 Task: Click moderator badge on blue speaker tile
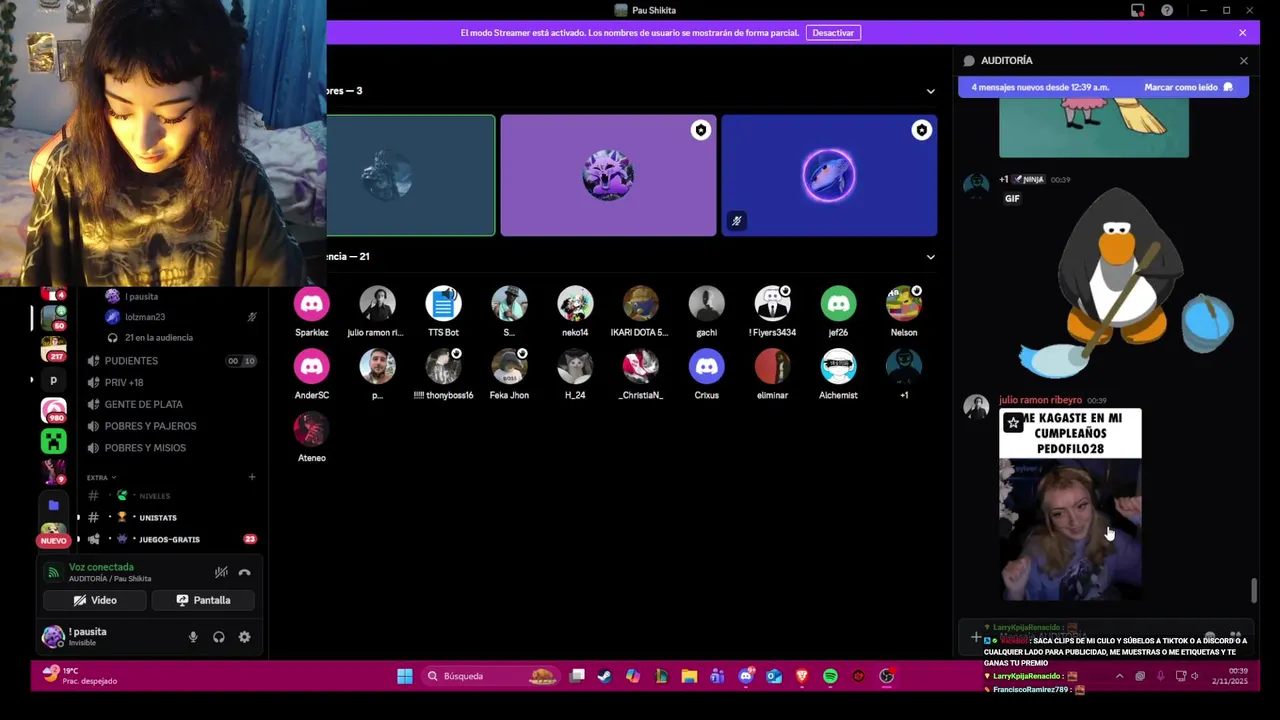[x=921, y=130]
